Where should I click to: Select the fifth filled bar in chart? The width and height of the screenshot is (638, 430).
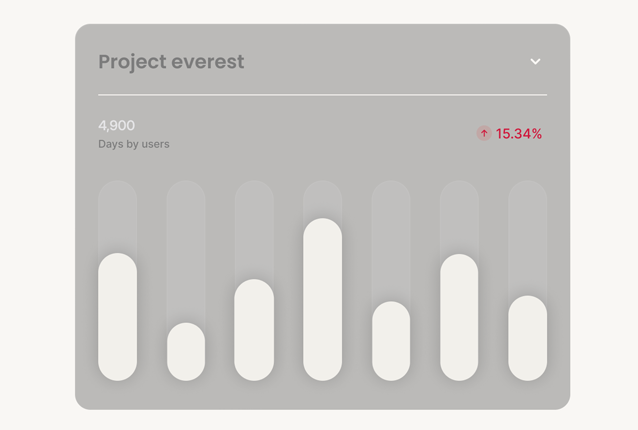391,341
